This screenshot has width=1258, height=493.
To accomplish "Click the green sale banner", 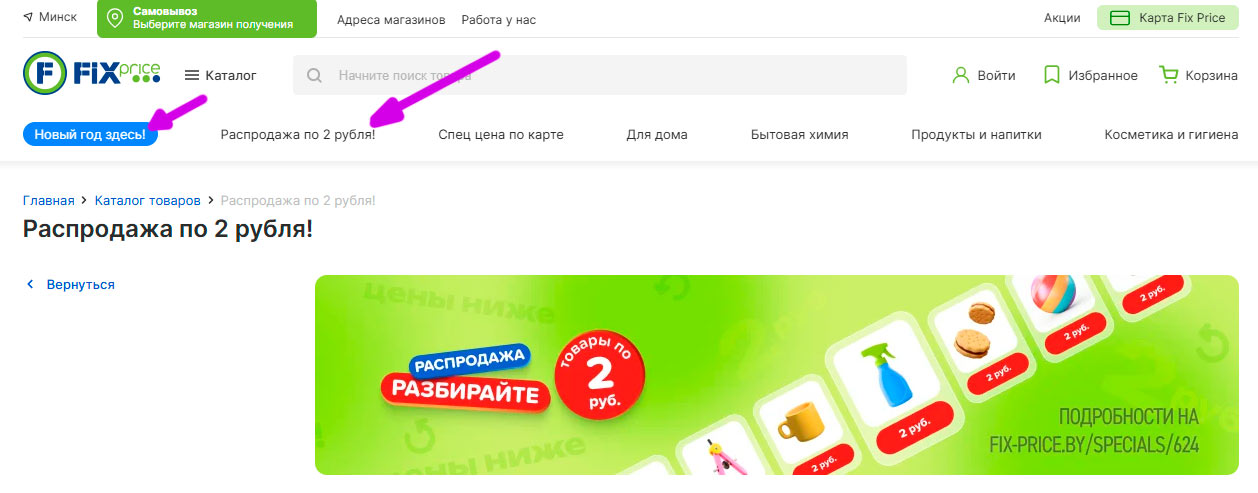I will click(777, 375).
